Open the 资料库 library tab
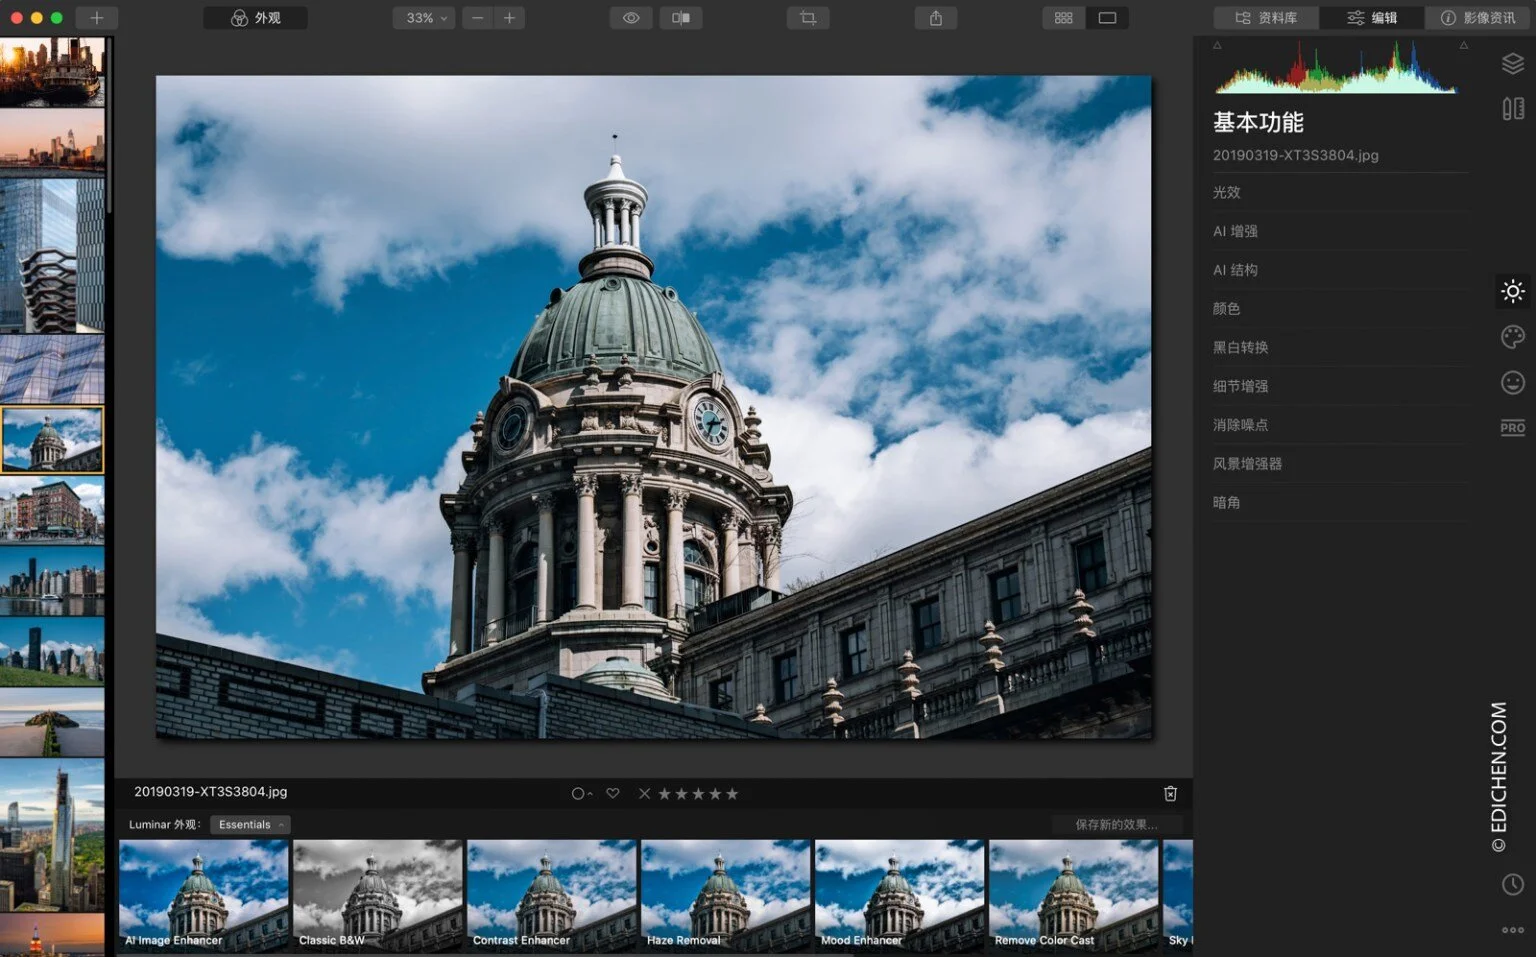The height and width of the screenshot is (957, 1536). (1266, 18)
